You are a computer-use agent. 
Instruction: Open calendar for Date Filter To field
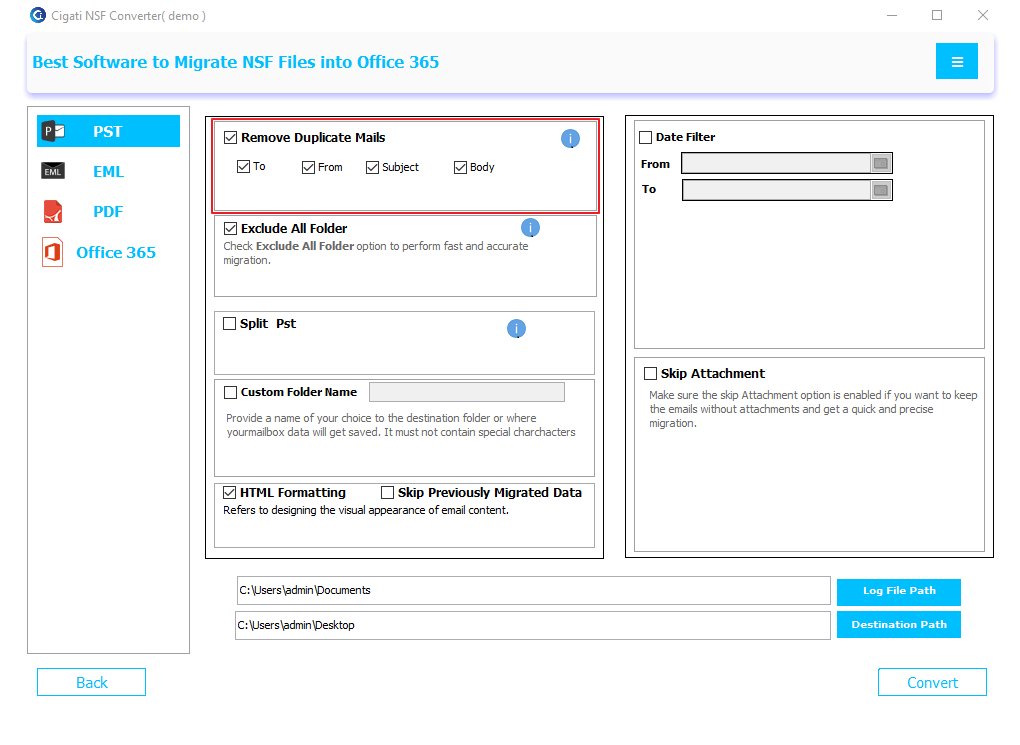coord(881,190)
